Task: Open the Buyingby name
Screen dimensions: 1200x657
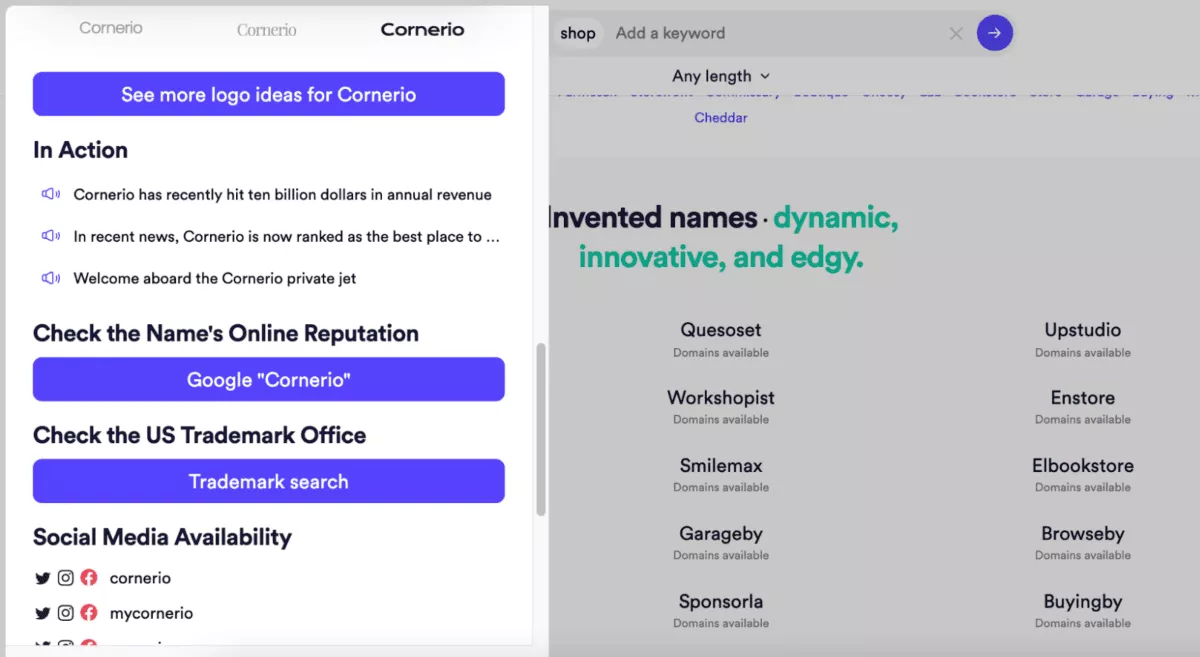Action: [x=1083, y=602]
